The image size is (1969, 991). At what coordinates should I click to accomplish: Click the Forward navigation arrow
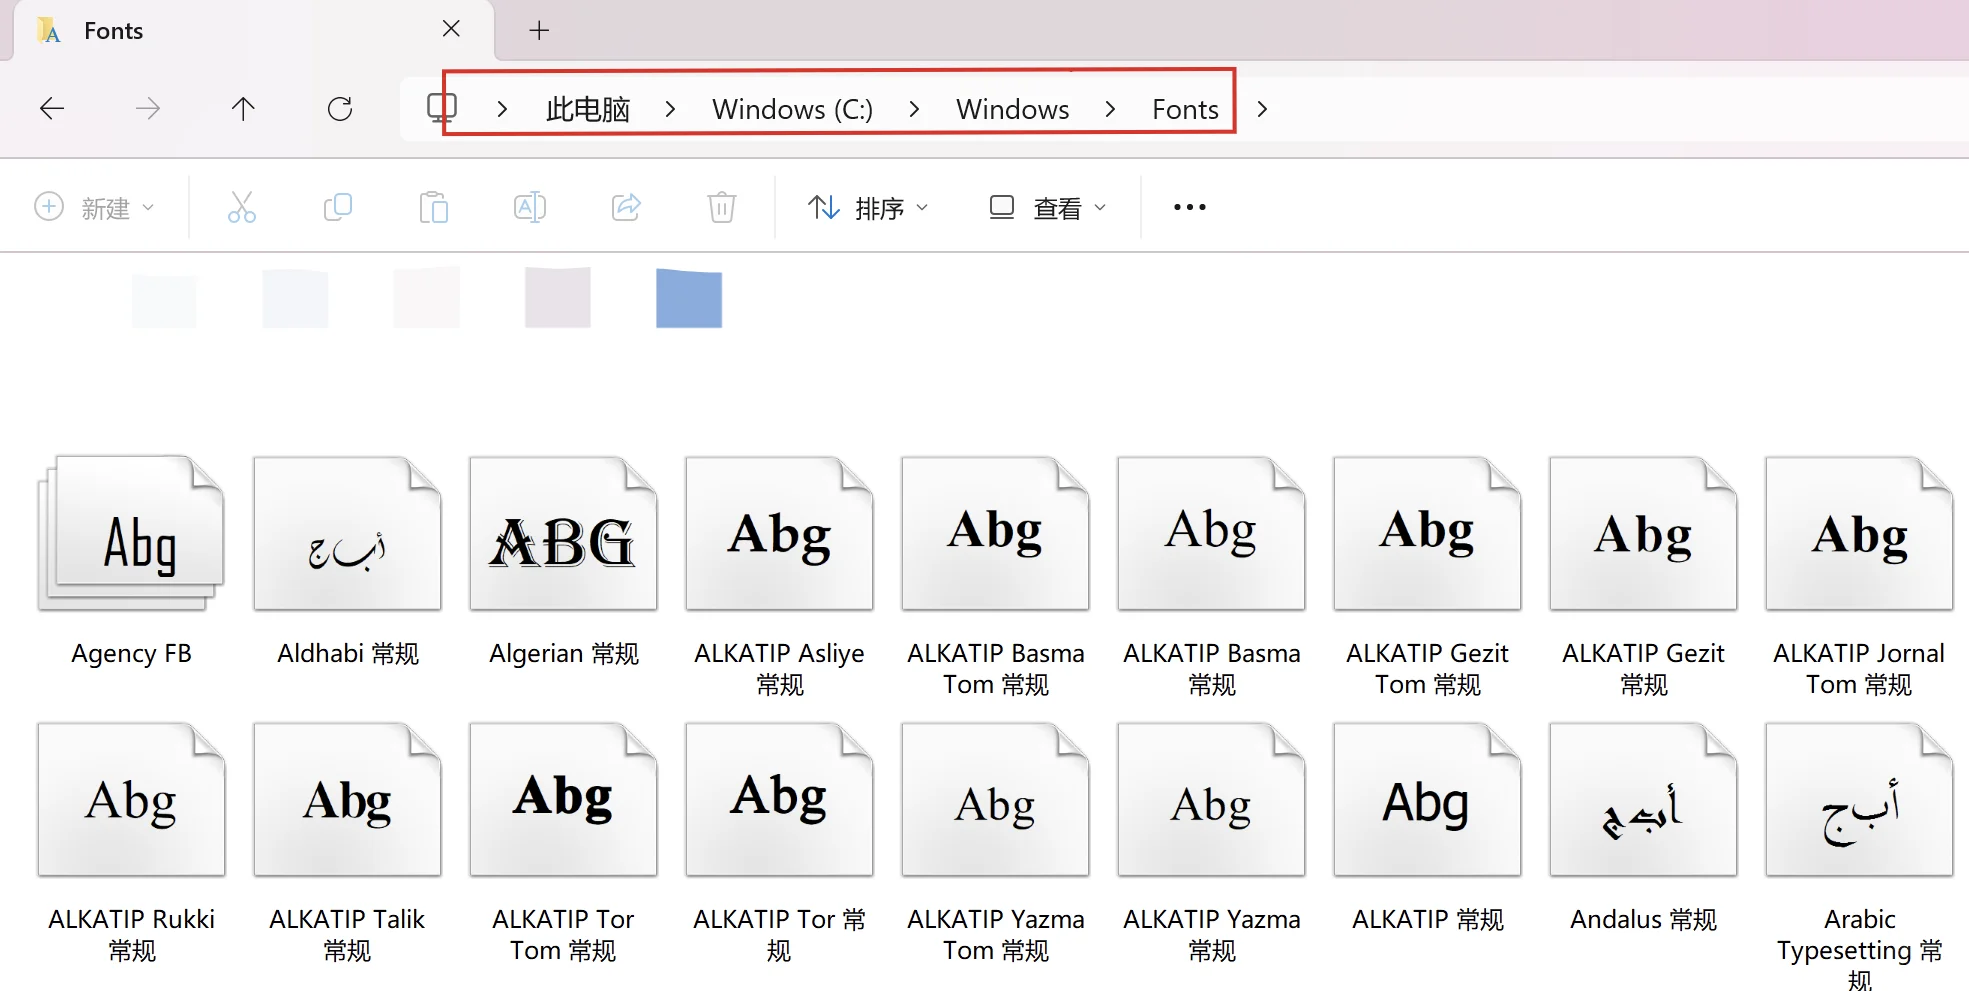[x=147, y=108]
